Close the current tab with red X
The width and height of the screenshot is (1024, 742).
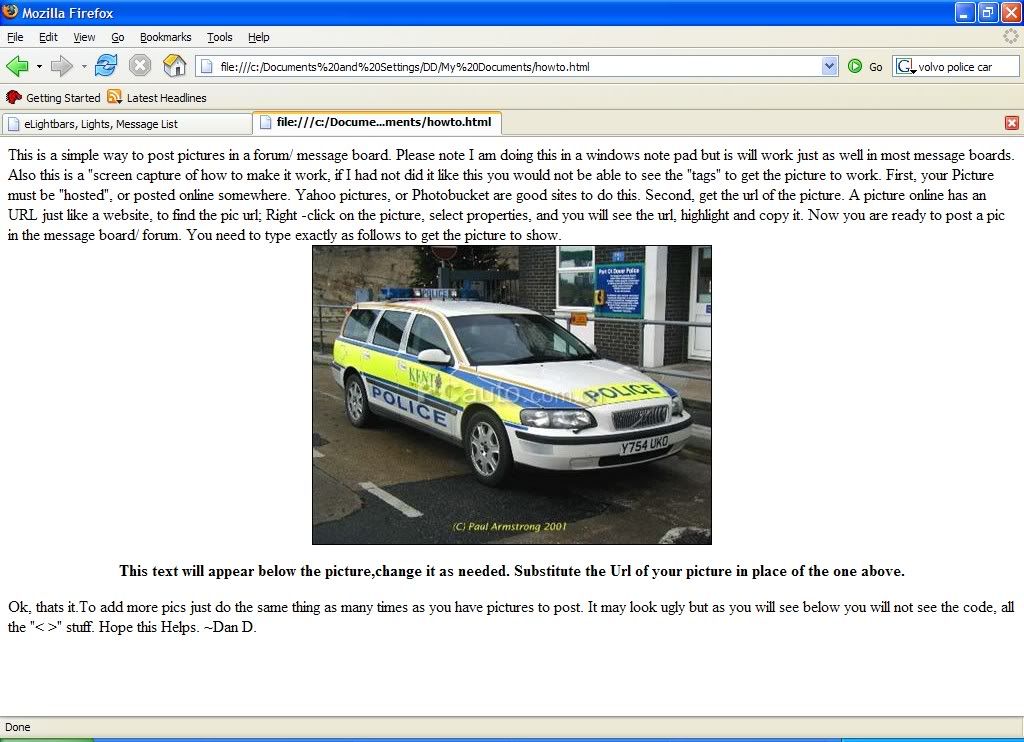(x=1012, y=123)
